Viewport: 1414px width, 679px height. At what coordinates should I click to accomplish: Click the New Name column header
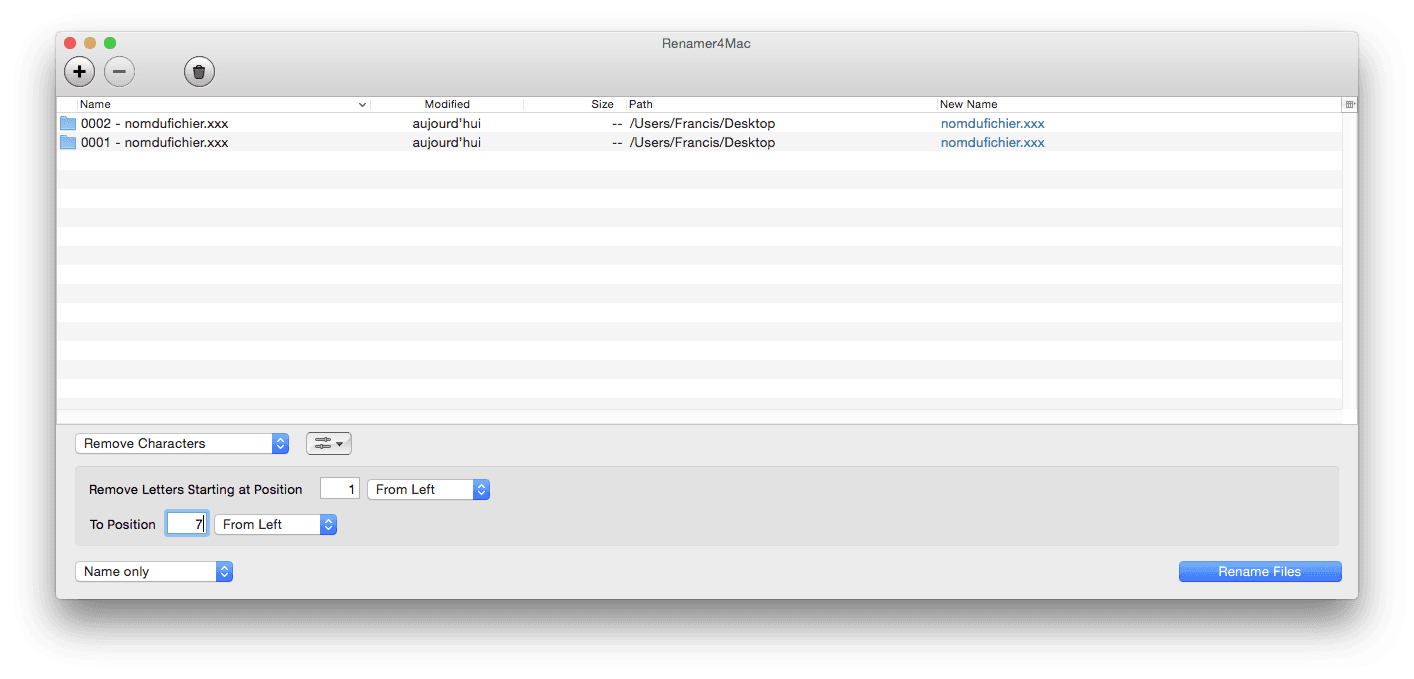1140,104
